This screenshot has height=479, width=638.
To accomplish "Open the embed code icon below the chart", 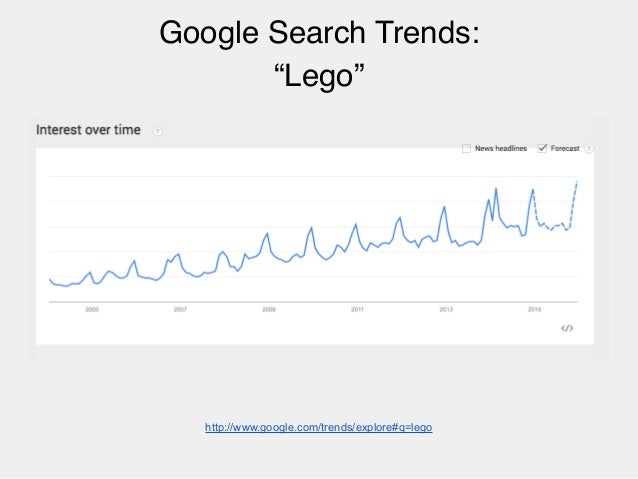I will click(567, 328).
